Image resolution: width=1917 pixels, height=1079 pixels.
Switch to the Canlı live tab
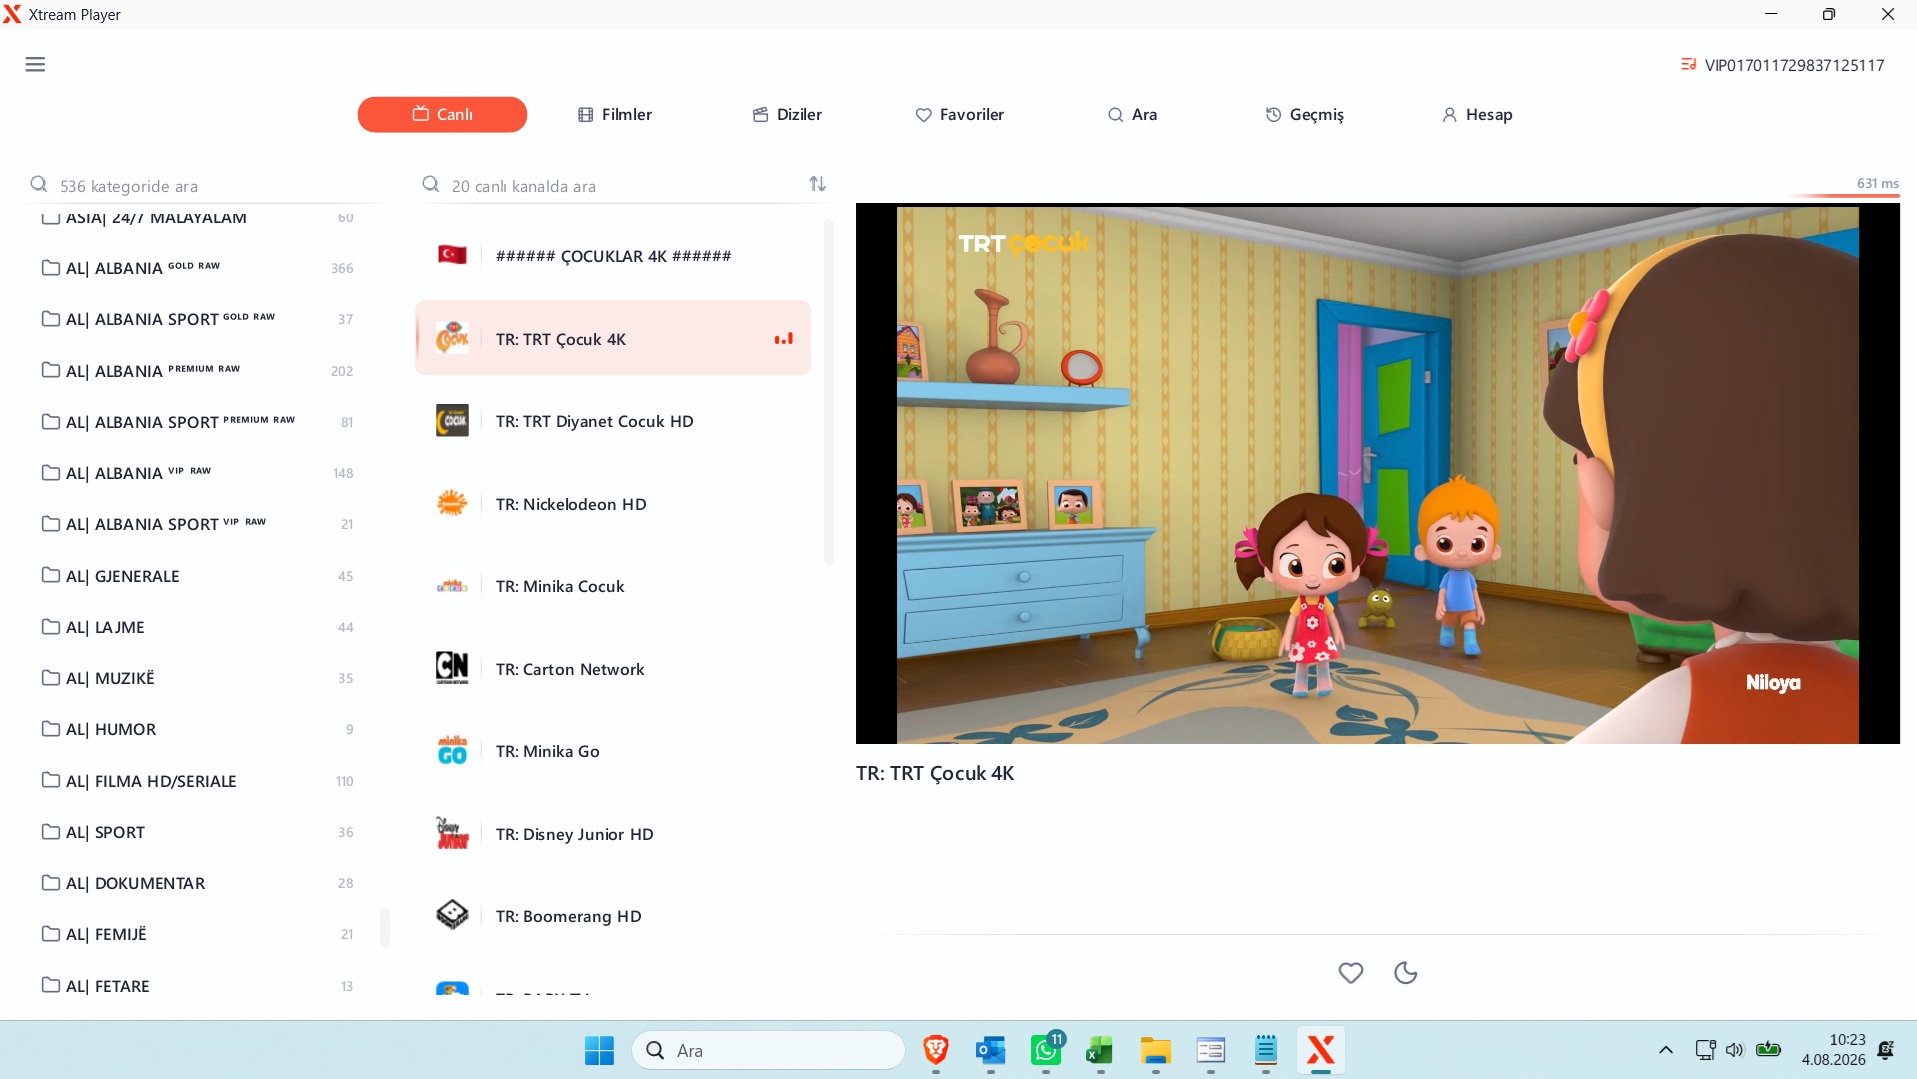click(442, 115)
